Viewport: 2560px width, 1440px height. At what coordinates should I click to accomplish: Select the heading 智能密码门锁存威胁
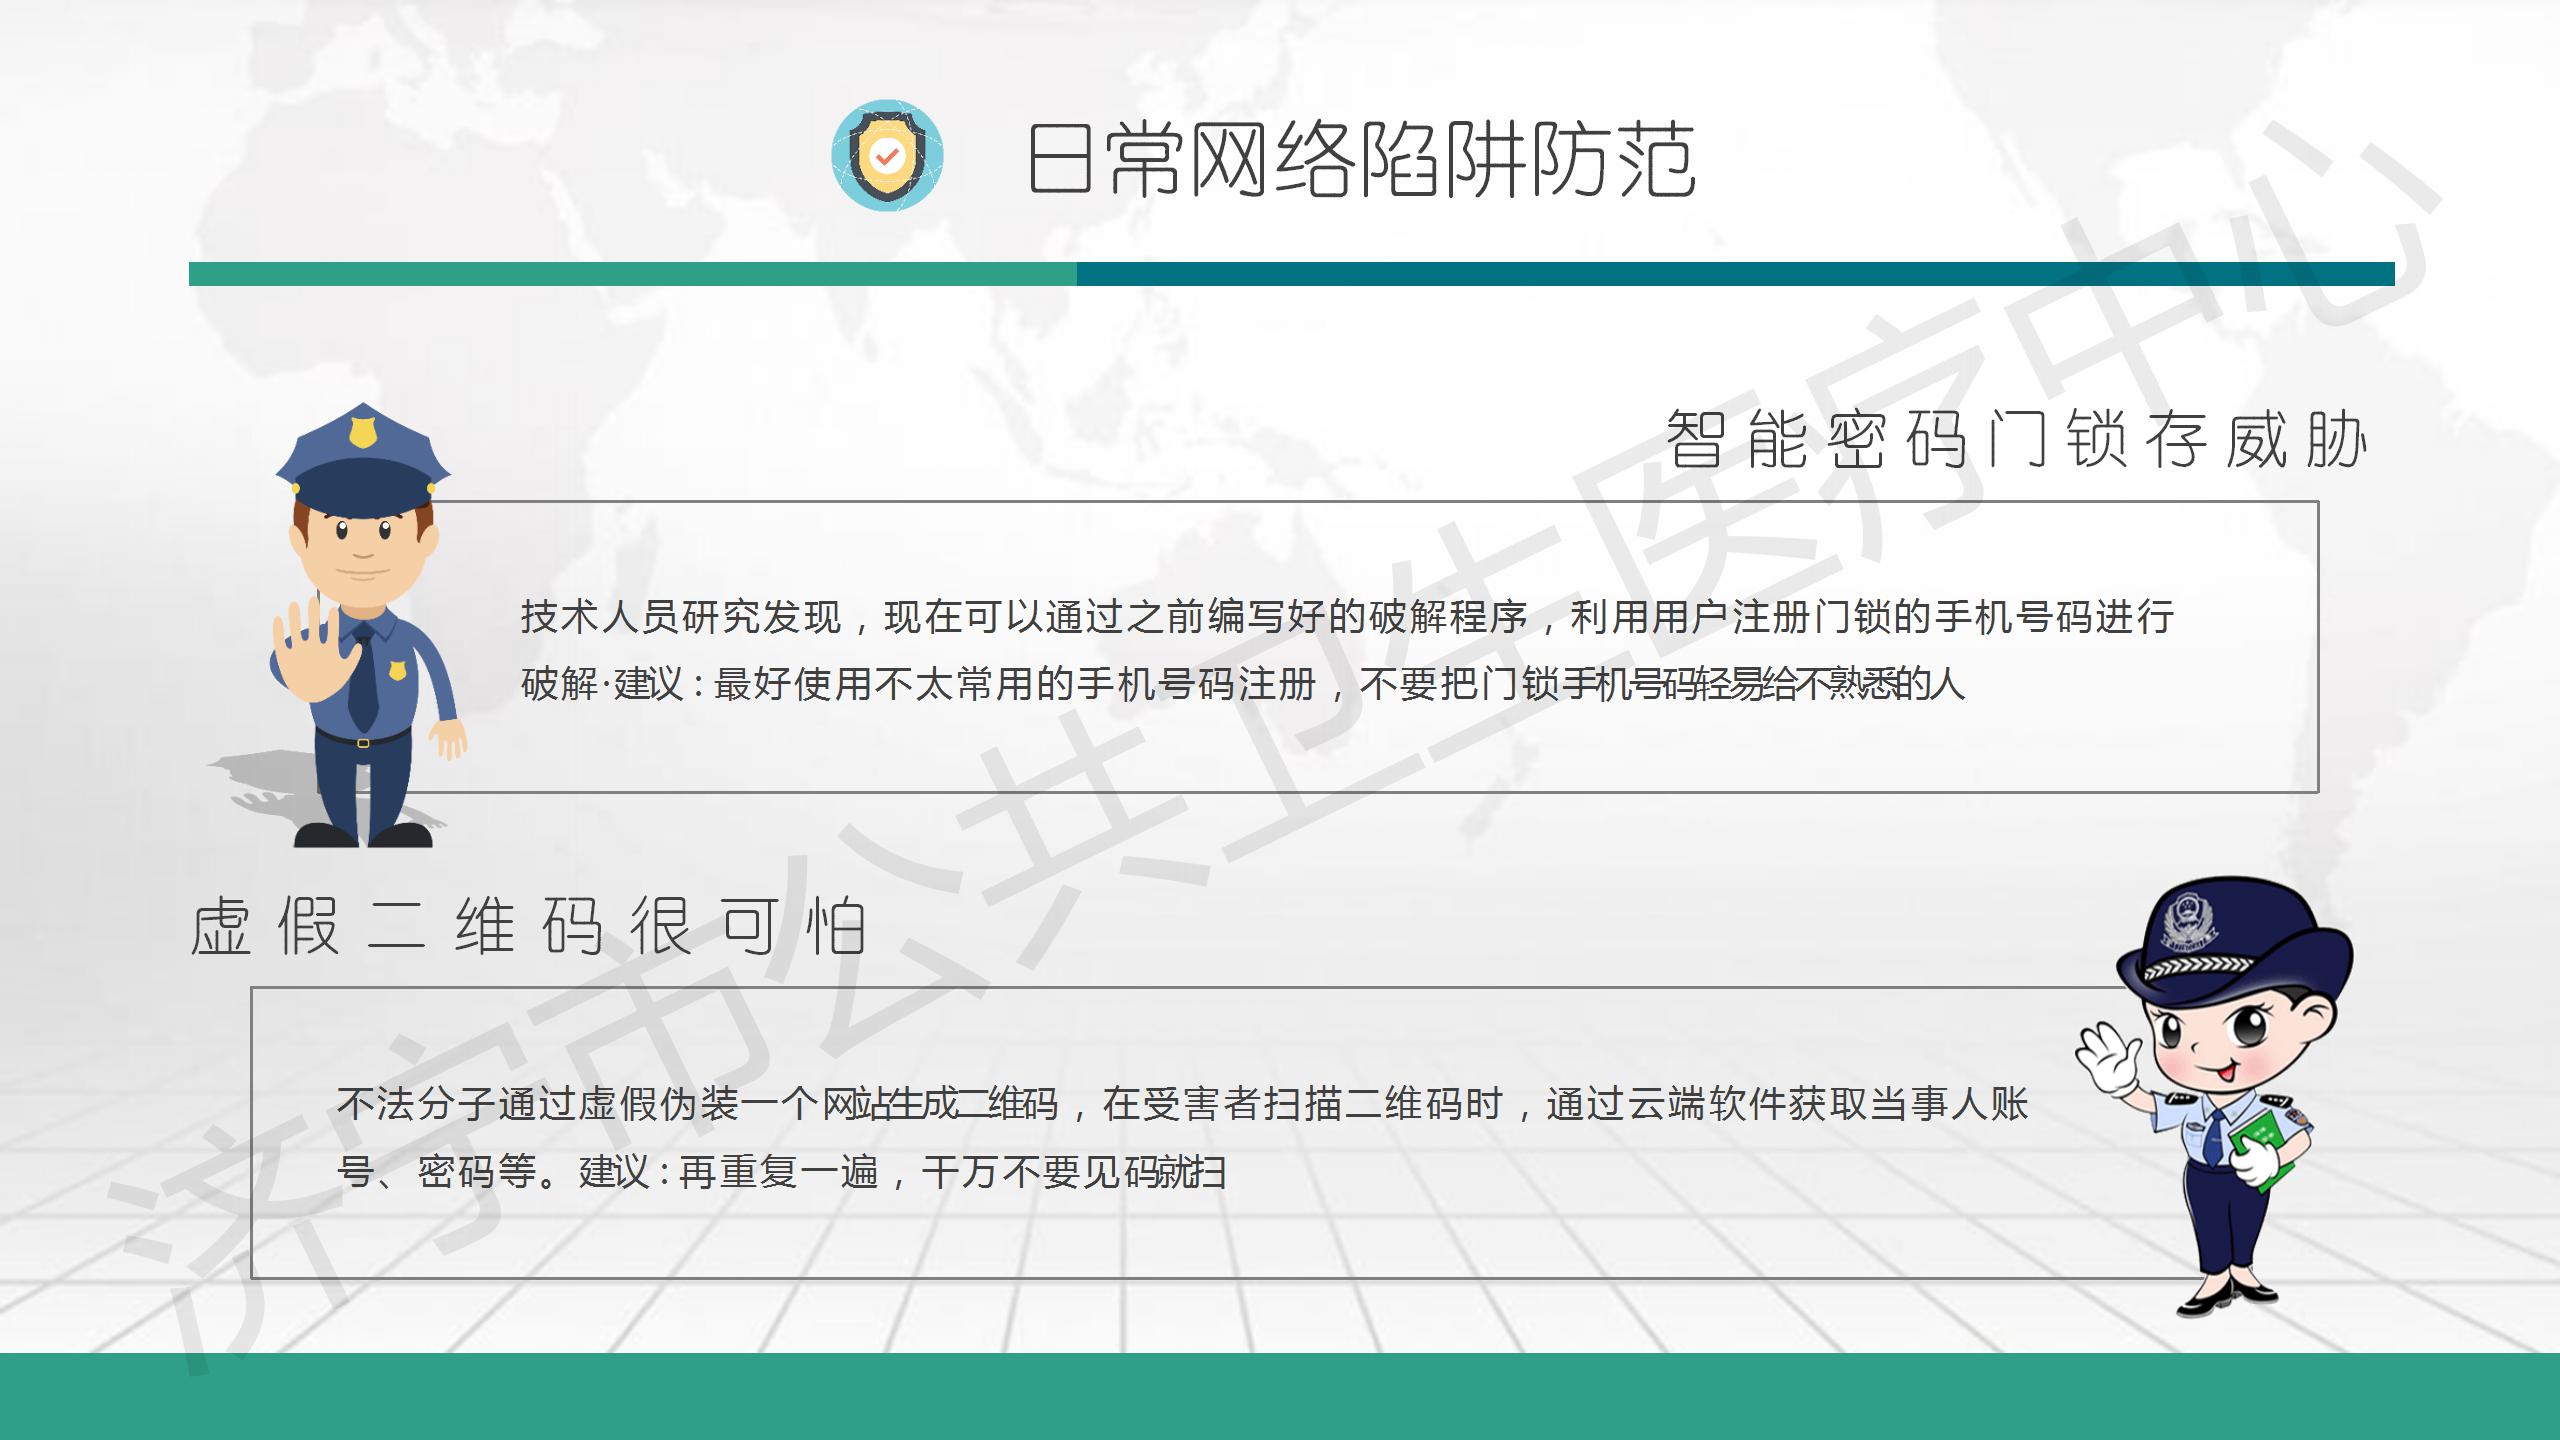point(2016,439)
